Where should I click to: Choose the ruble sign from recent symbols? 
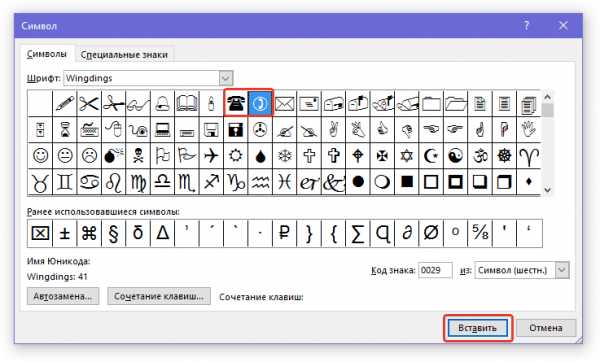click(x=284, y=233)
